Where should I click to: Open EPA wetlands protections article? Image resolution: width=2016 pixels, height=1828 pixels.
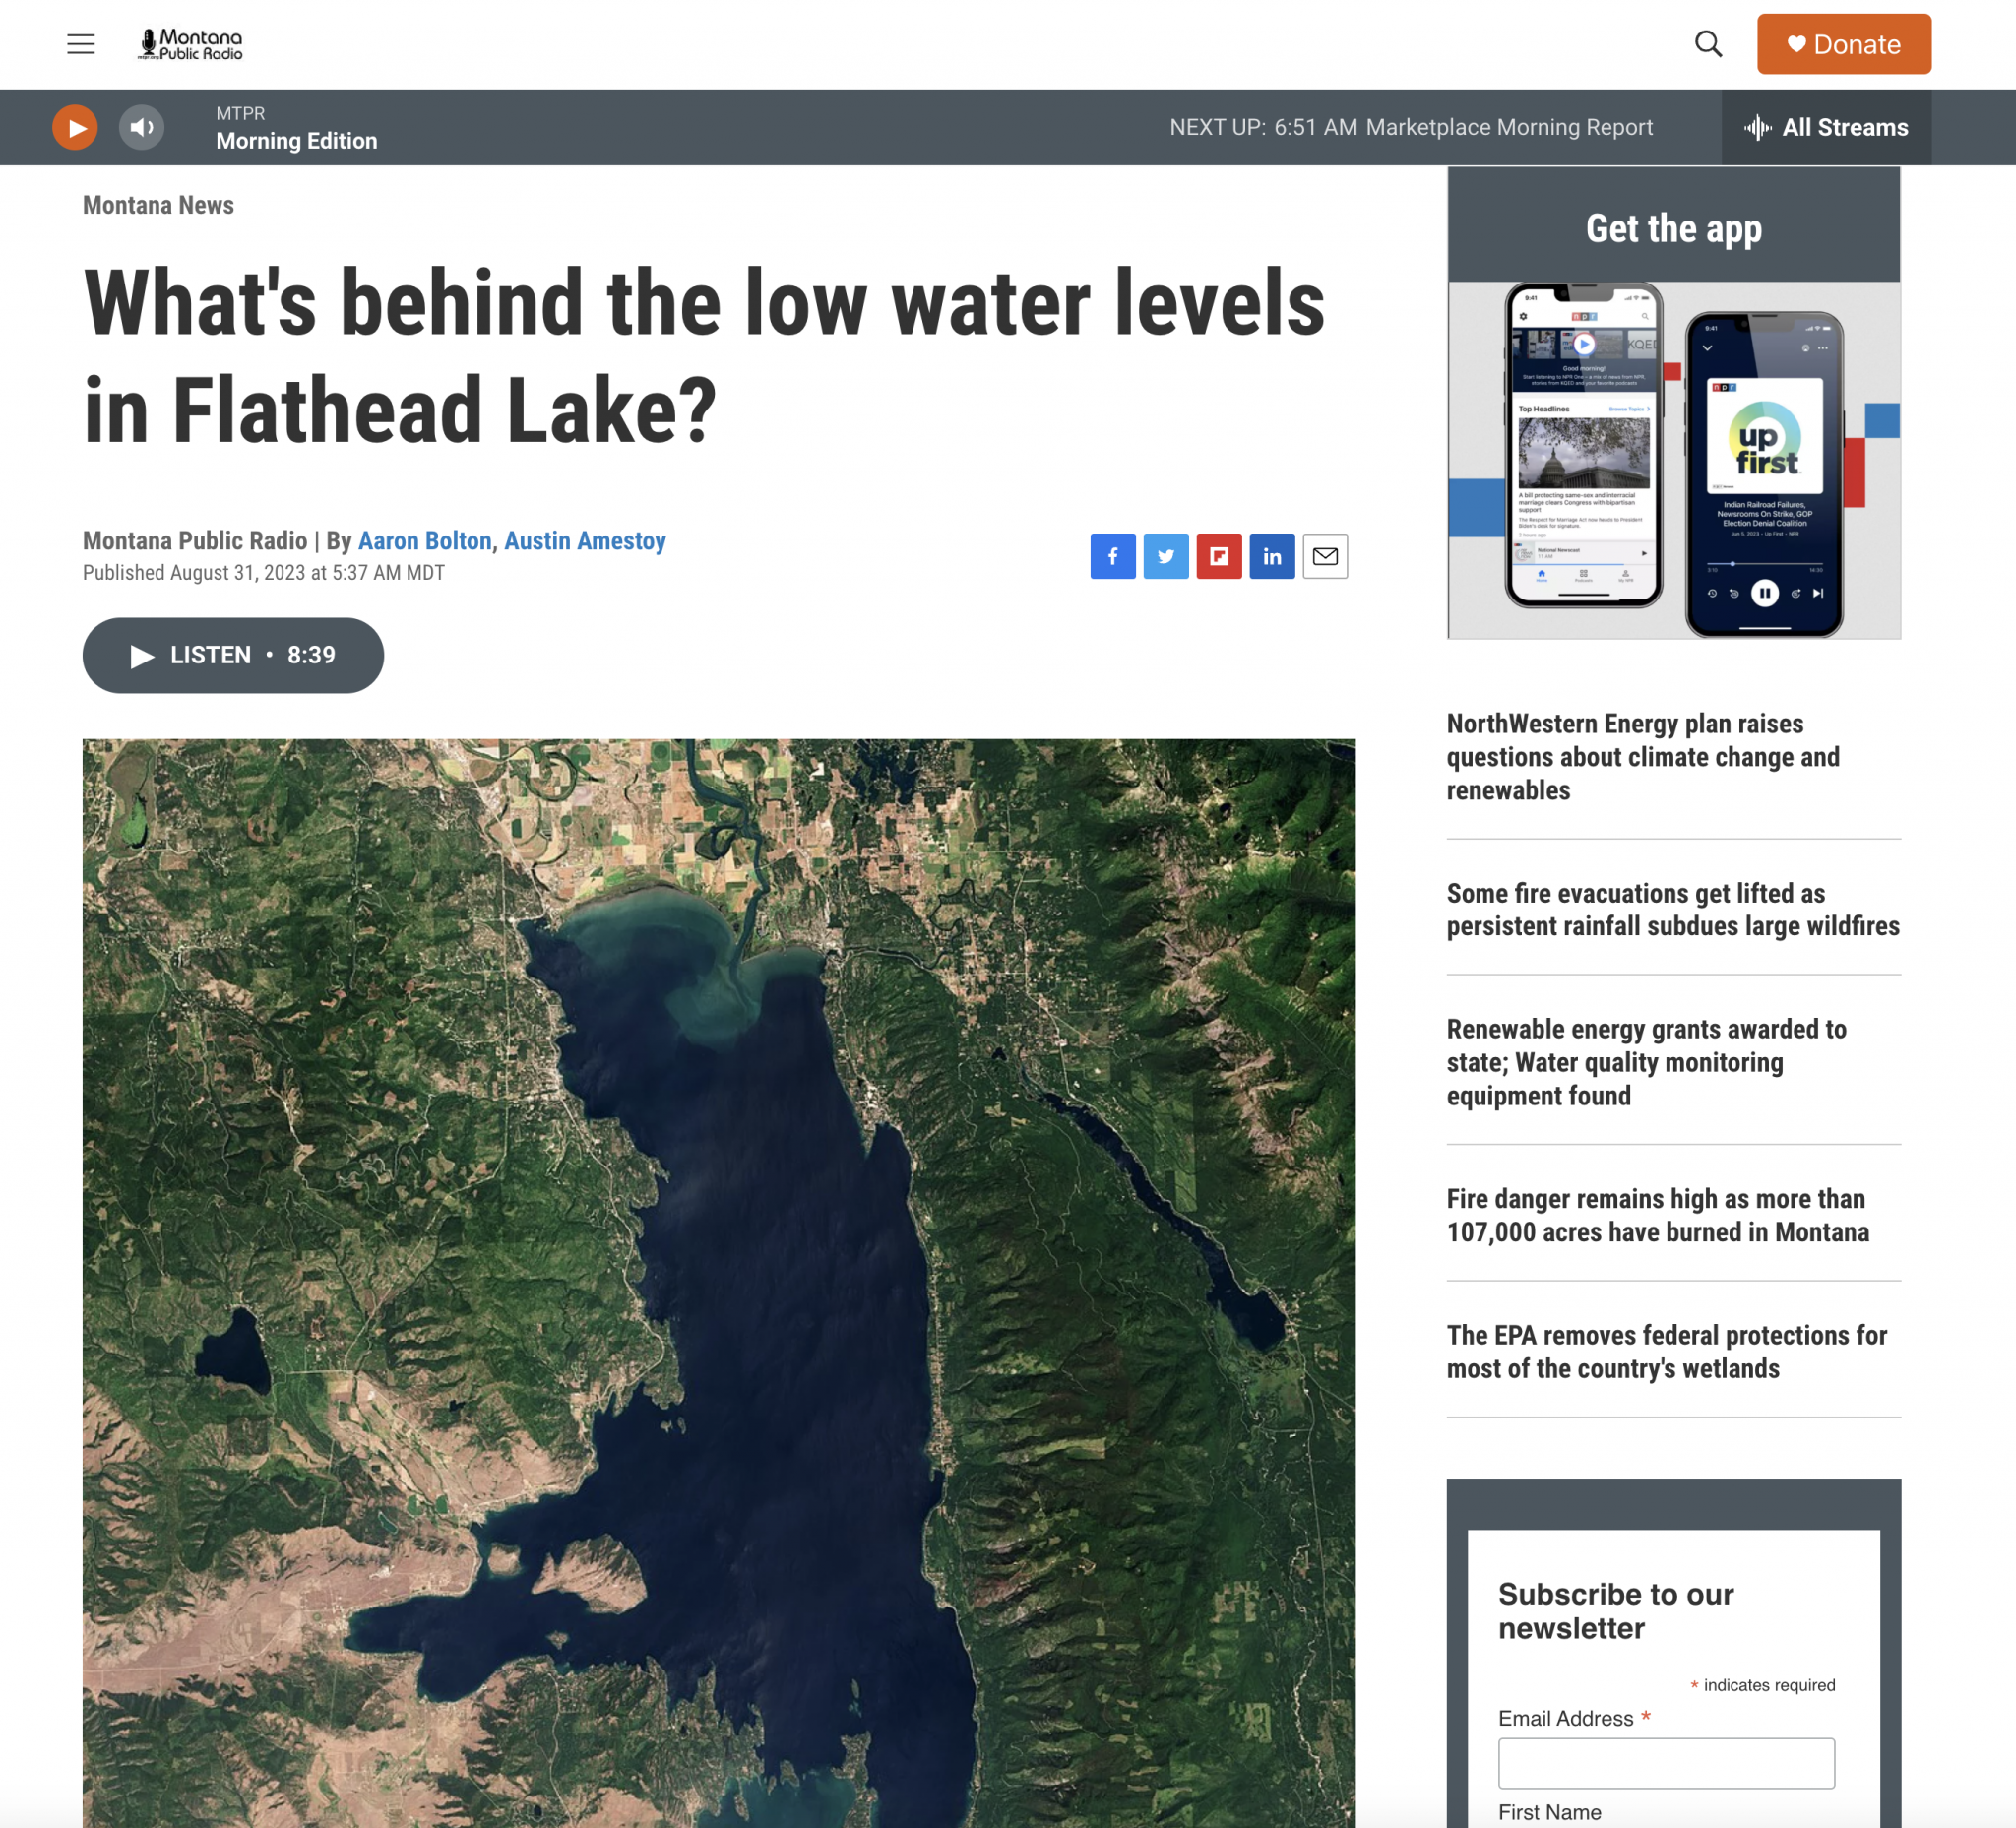click(x=1667, y=1352)
